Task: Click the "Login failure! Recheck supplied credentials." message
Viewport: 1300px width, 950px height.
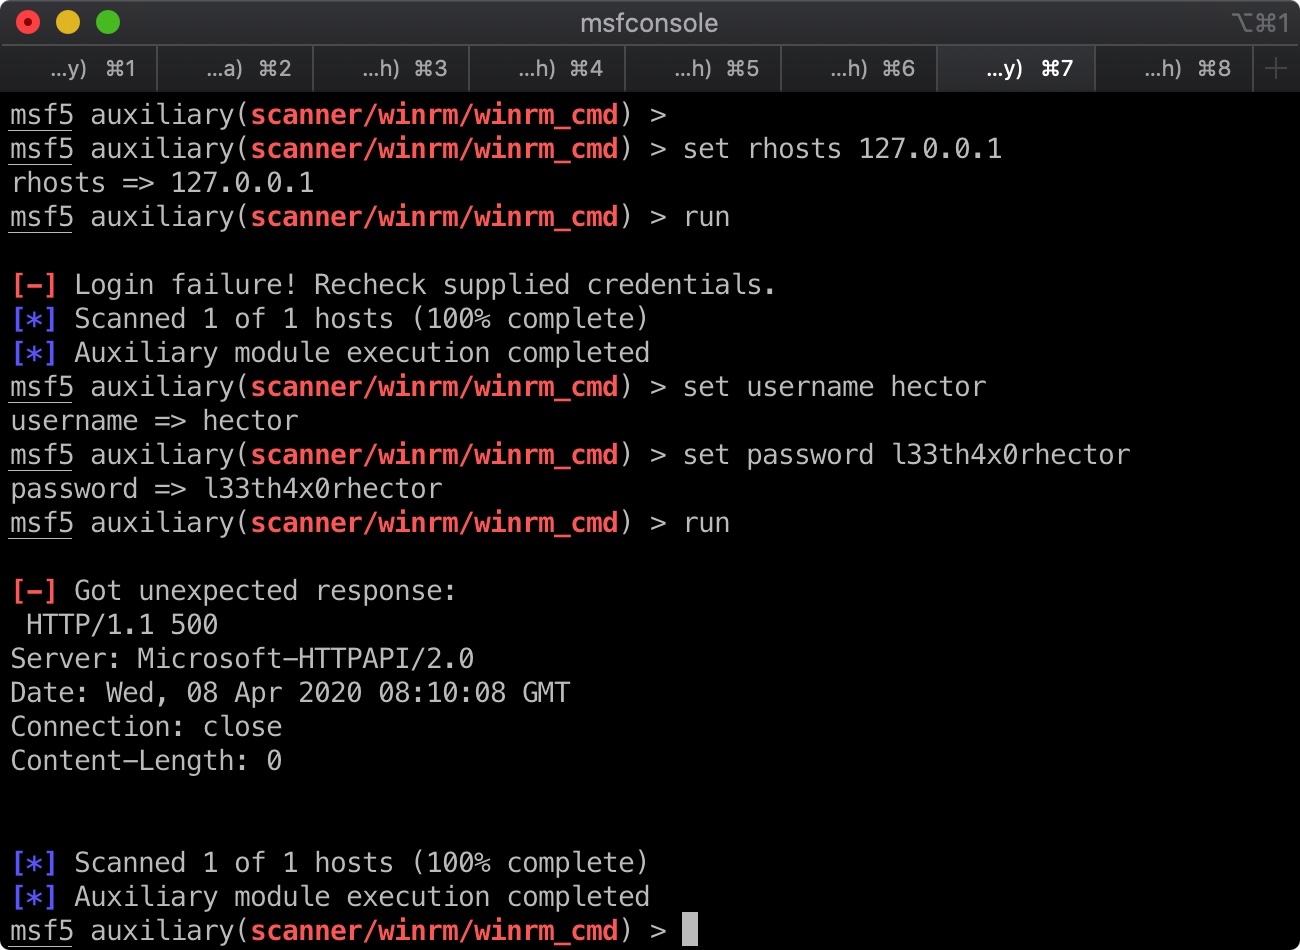Action: tap(425, 285)
